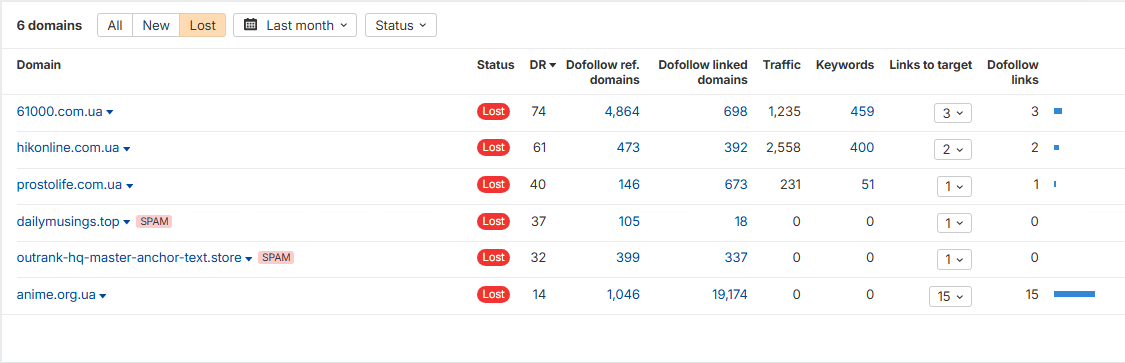Expand the caret next to dailymusings.top
The height and width of the screenshot is (363, 1125).
[126, 222]
